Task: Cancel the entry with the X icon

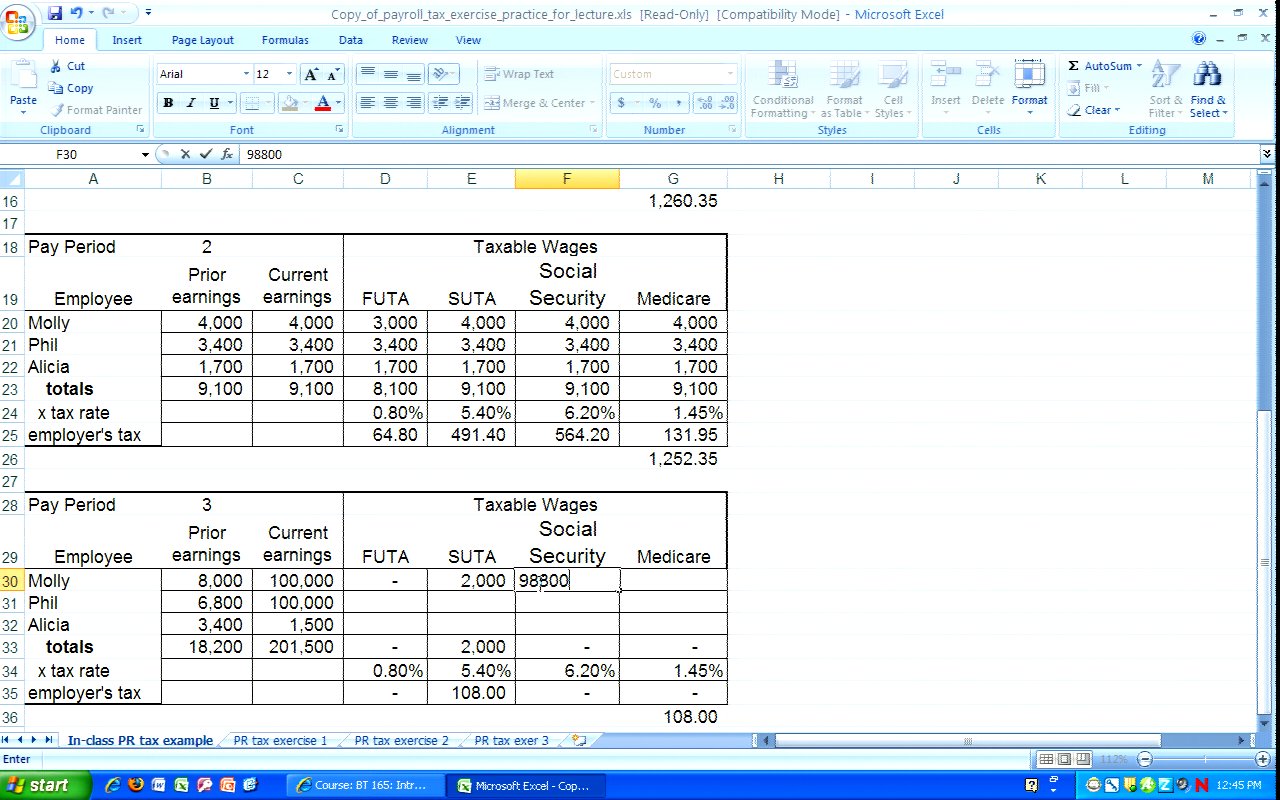Action: click(185, 154)
